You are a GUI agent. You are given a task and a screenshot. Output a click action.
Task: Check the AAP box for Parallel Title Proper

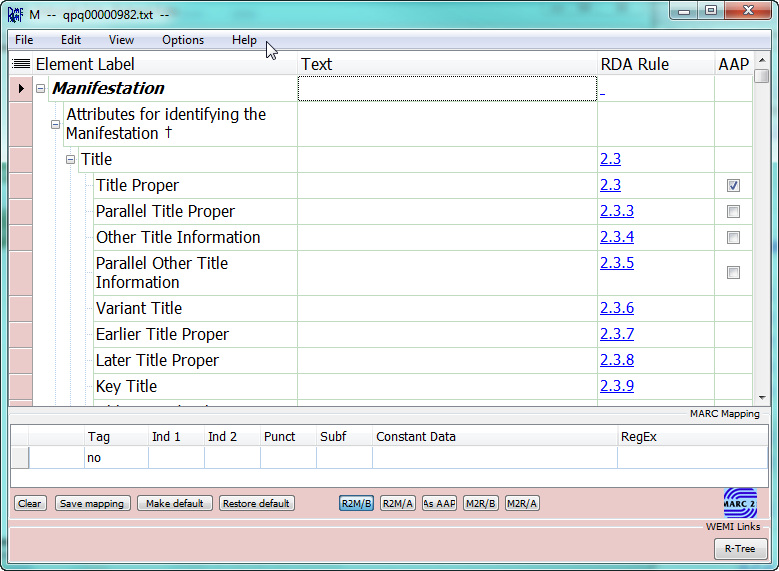coord(733,212)
